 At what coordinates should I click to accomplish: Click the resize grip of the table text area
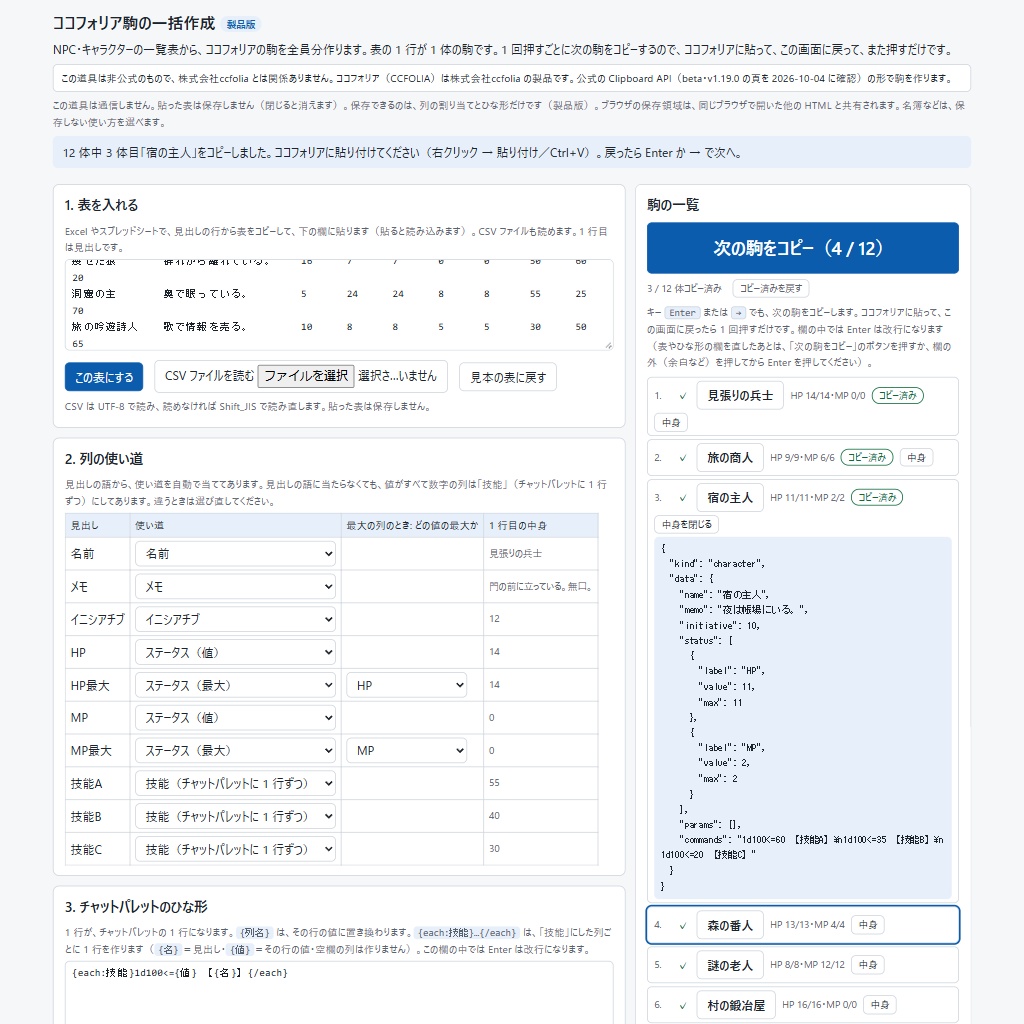608,345
